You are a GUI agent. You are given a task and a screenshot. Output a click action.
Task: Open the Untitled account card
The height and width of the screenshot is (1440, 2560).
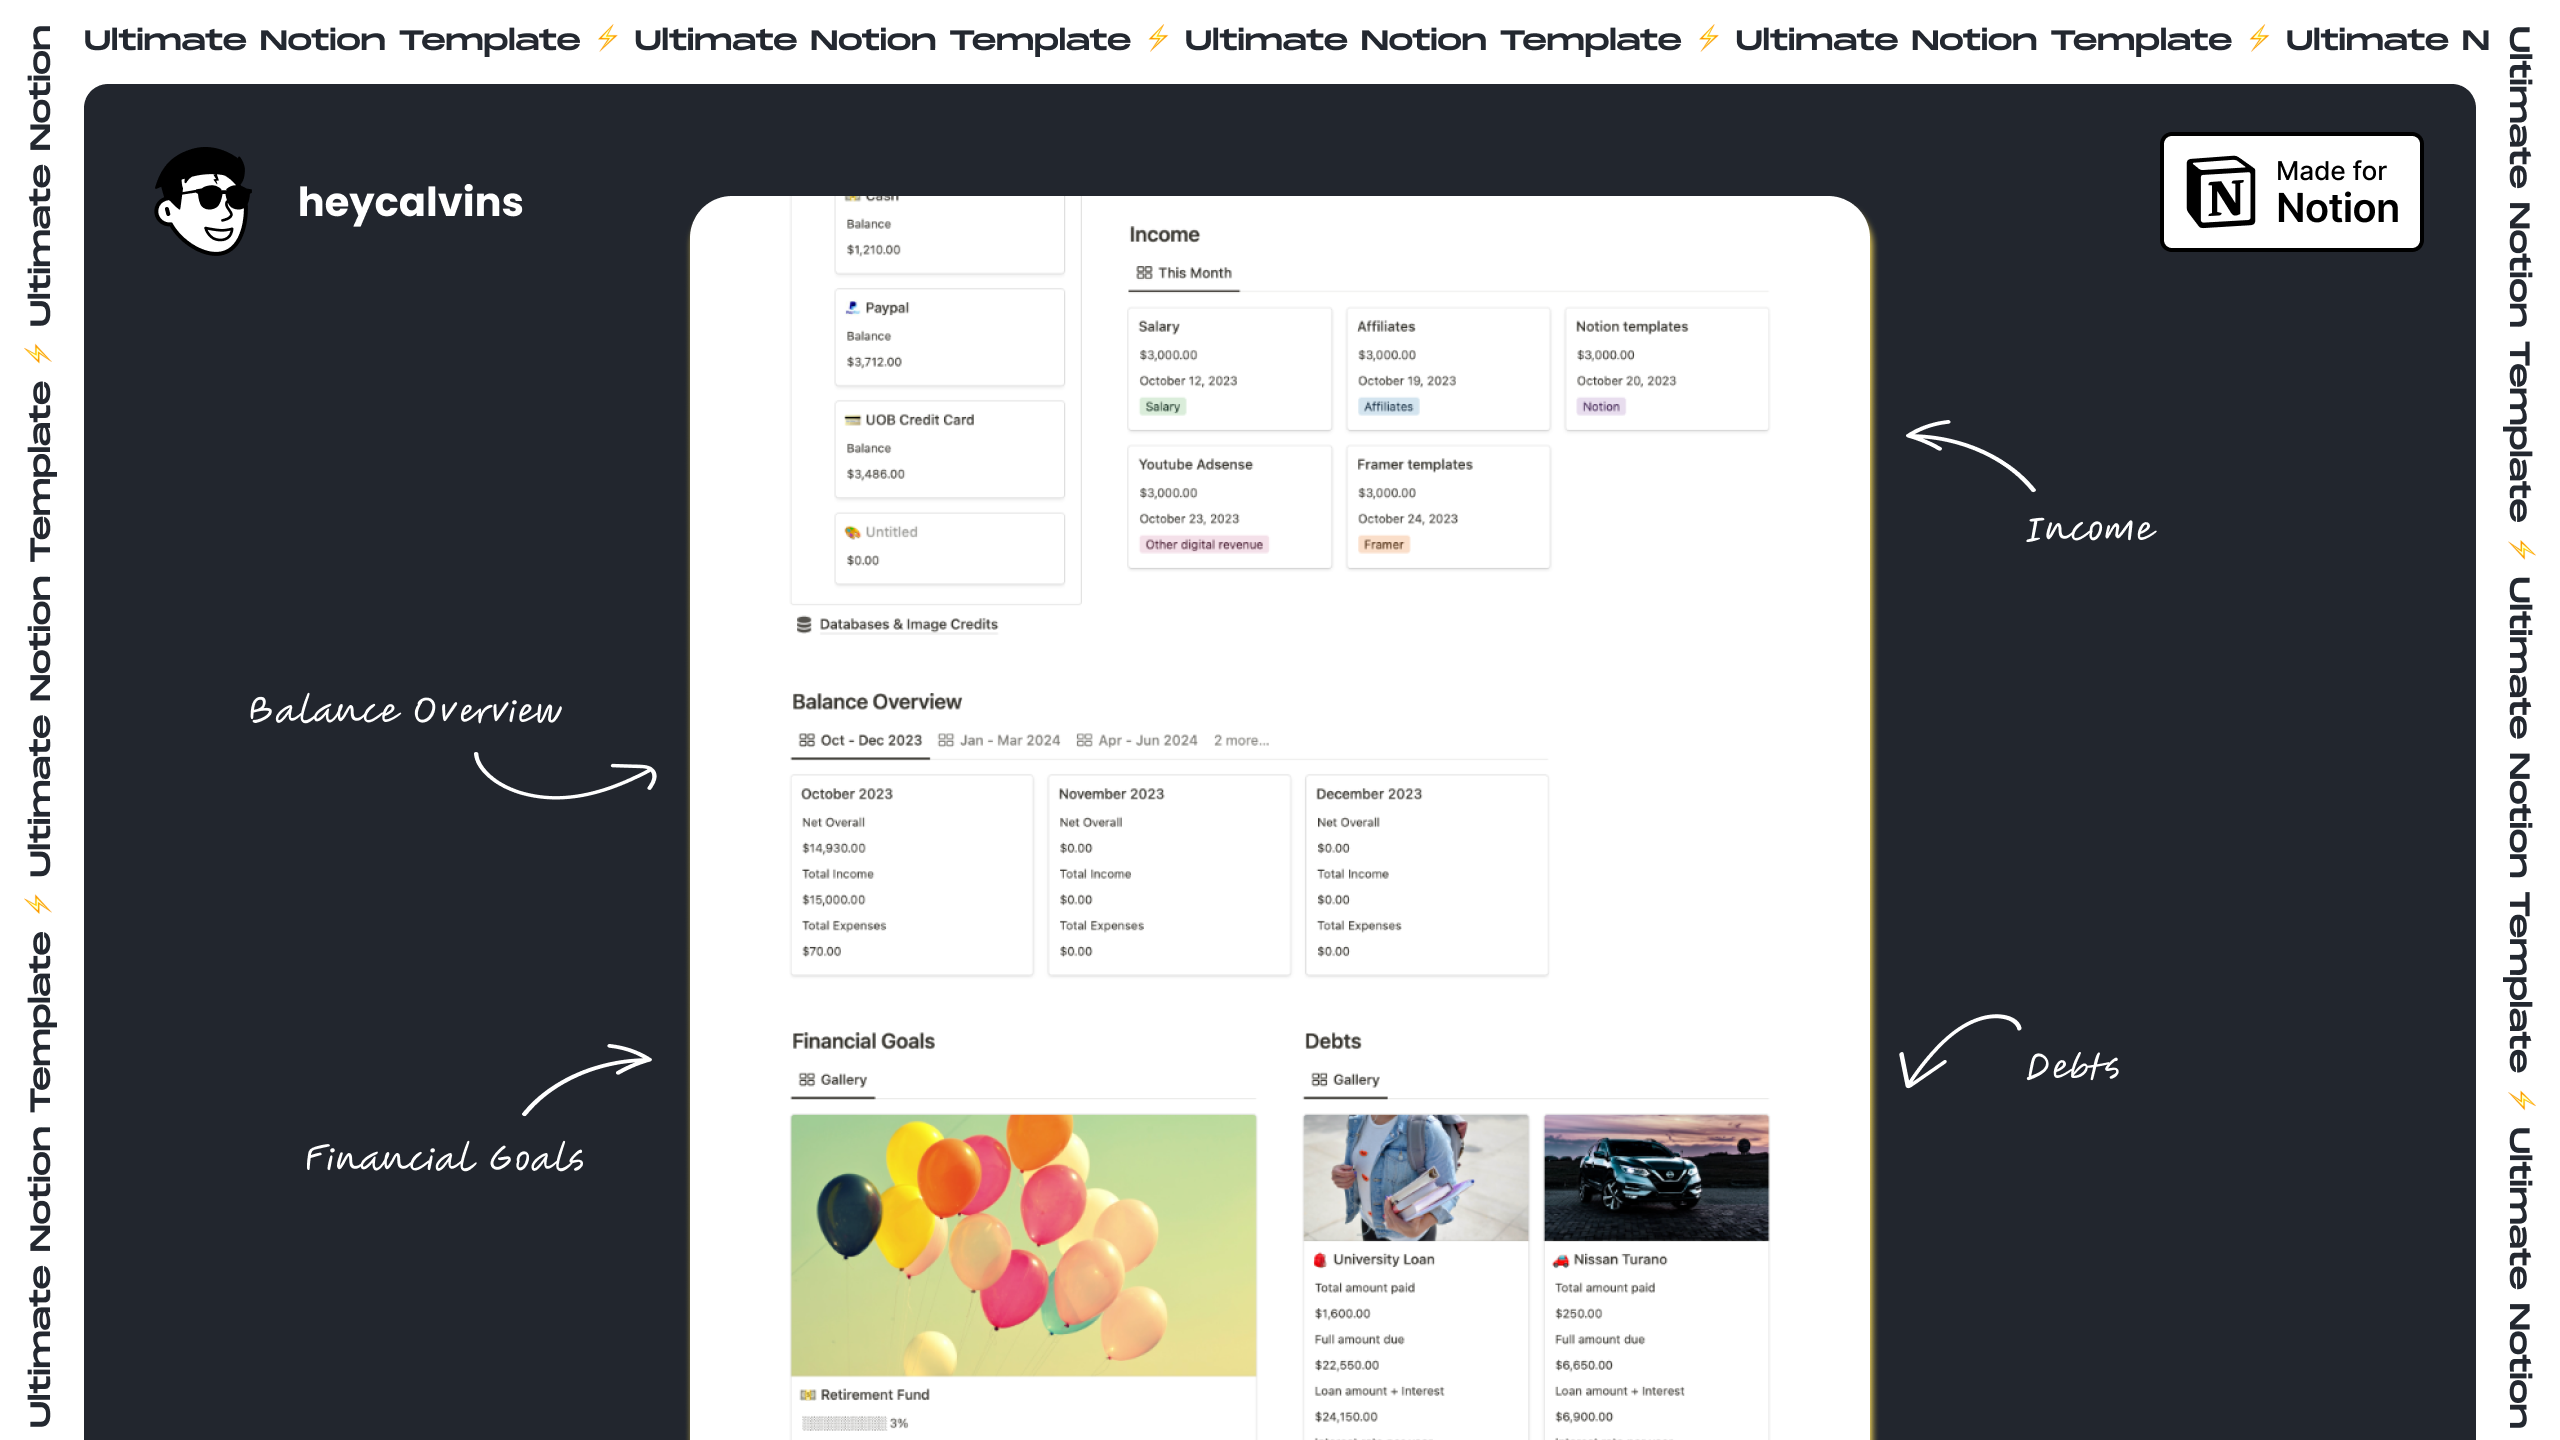coord(950,548)
